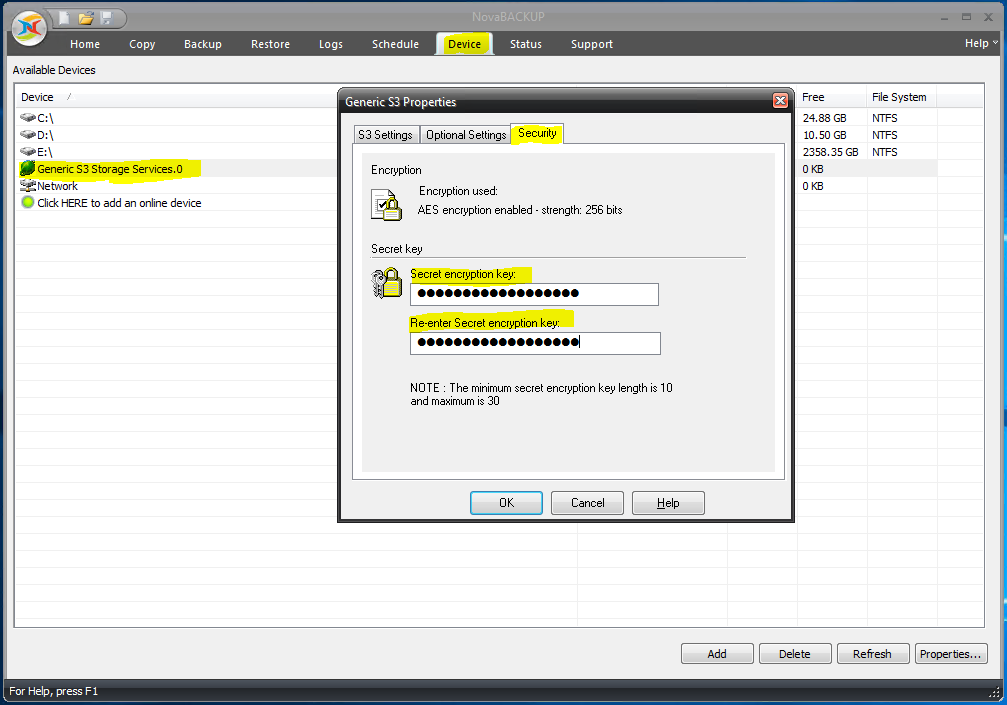Viewport: 1007px width, 705px height.
Task: Click the Add device button
Action: (717, 654)
